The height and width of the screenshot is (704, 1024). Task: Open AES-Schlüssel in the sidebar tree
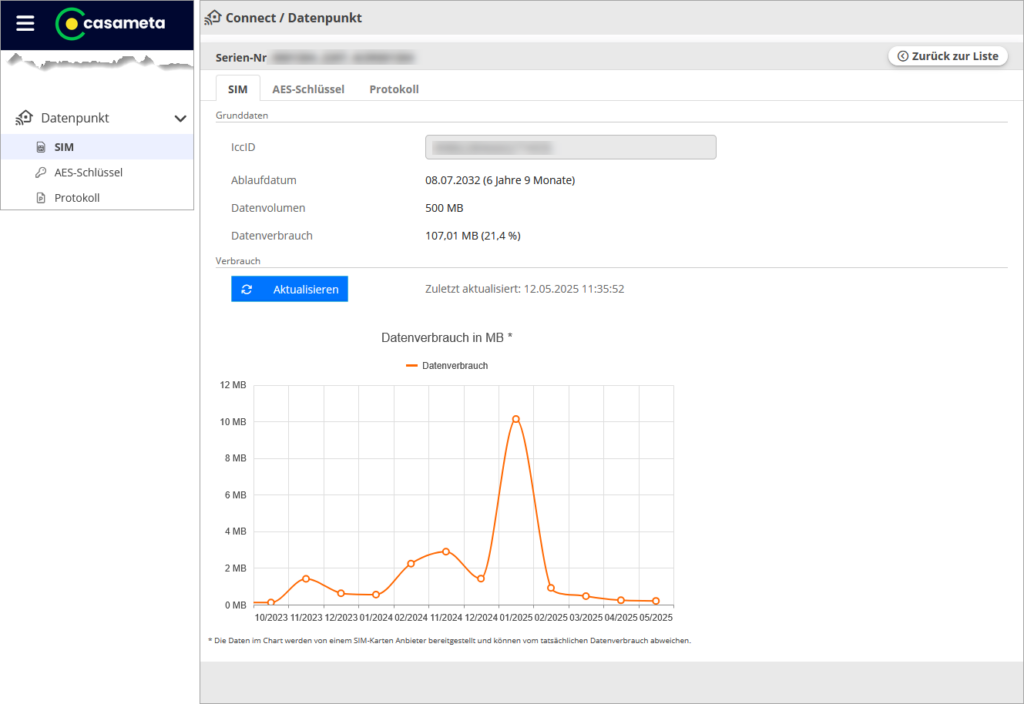pos(88,172)
